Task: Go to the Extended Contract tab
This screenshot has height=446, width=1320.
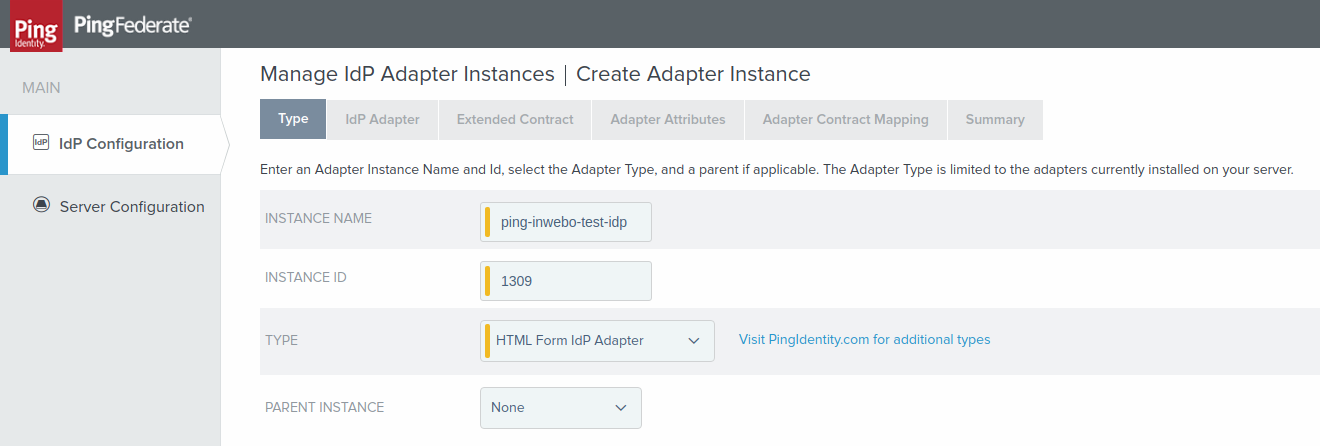Action: [x=515, y=119]
